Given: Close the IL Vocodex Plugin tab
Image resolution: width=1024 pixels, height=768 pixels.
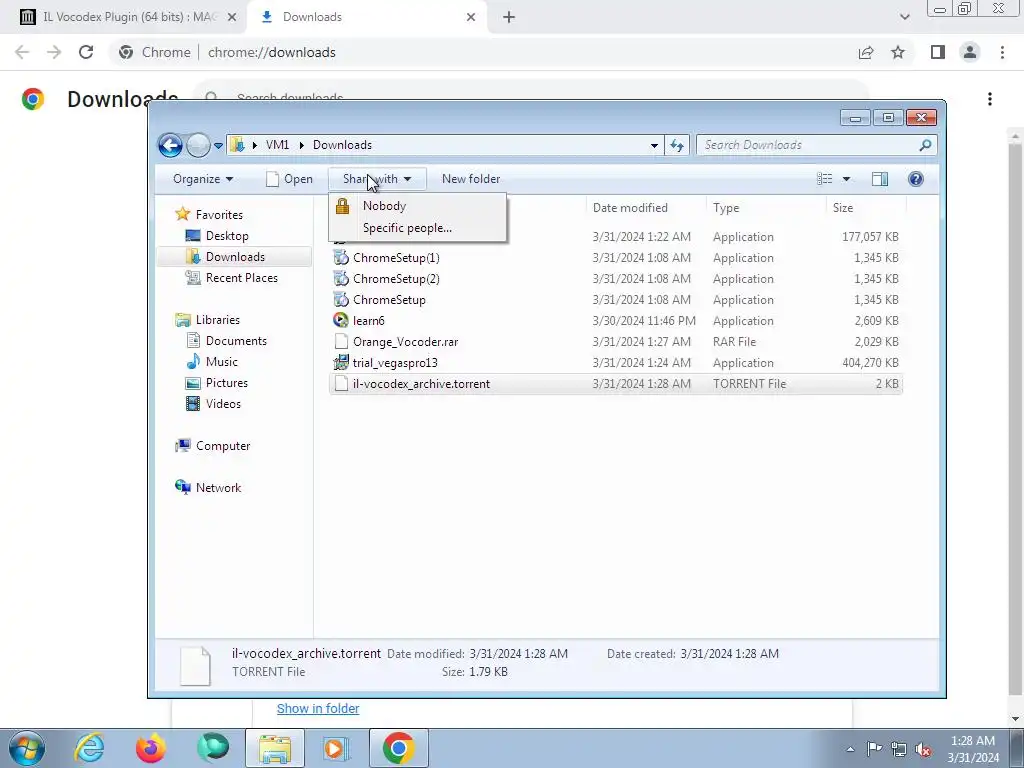Looking at the screenshot, I should coord(231,18).
